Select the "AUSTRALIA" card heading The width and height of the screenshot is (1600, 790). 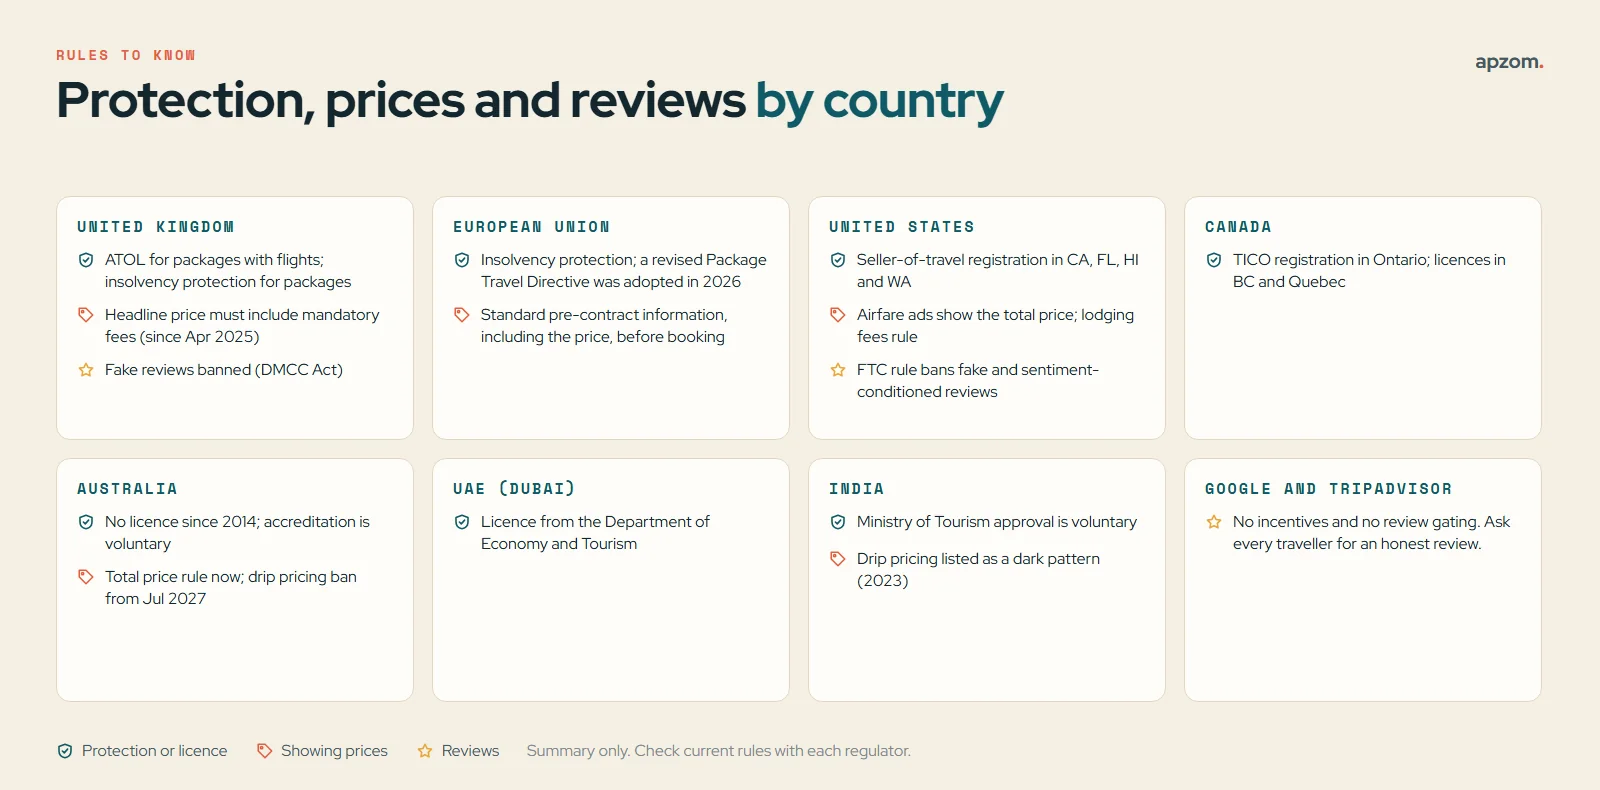tap(127, 489)
